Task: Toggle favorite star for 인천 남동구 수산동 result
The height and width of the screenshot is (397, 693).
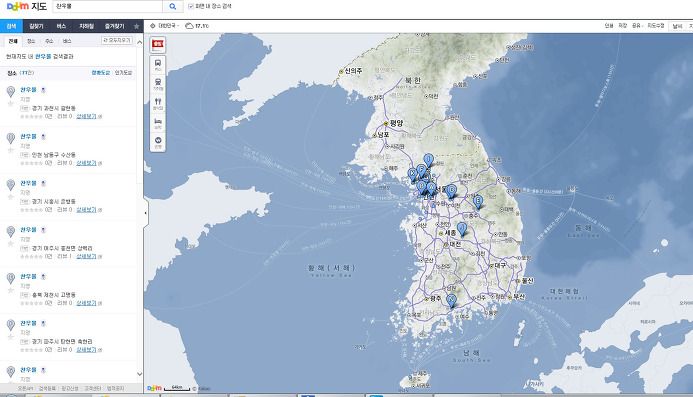Action: click(x=11, y=150)
